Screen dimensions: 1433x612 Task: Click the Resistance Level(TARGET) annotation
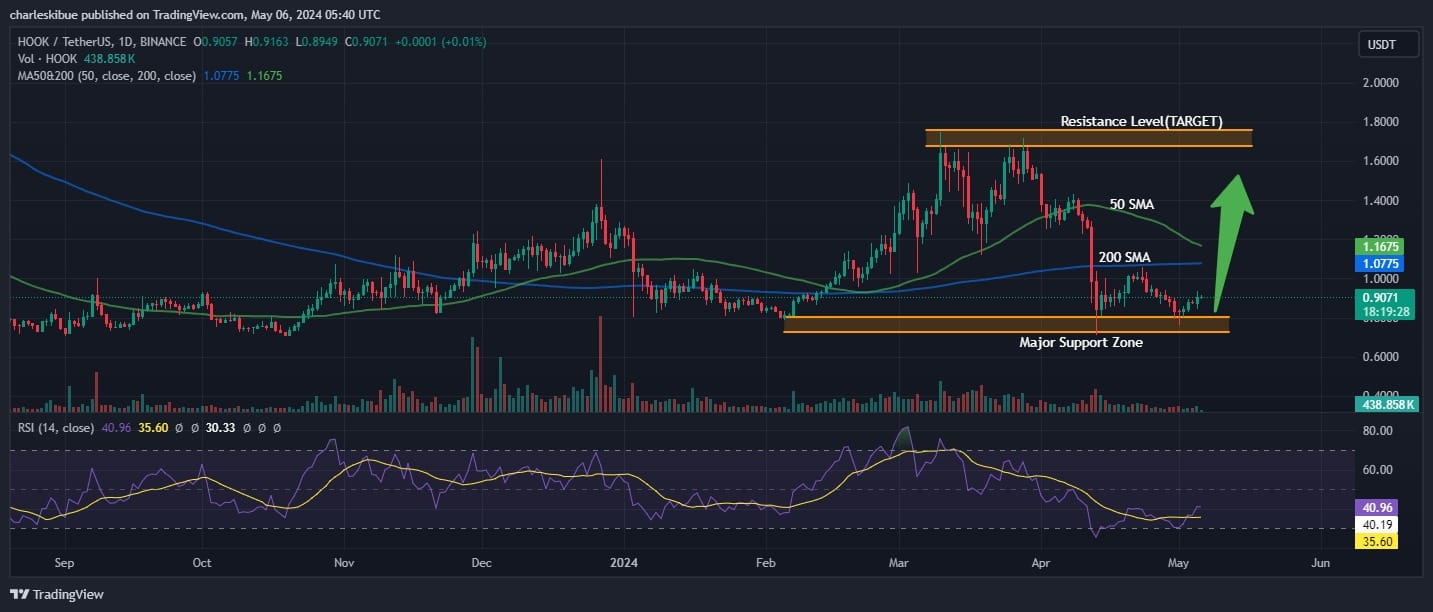coord(1141,121)
